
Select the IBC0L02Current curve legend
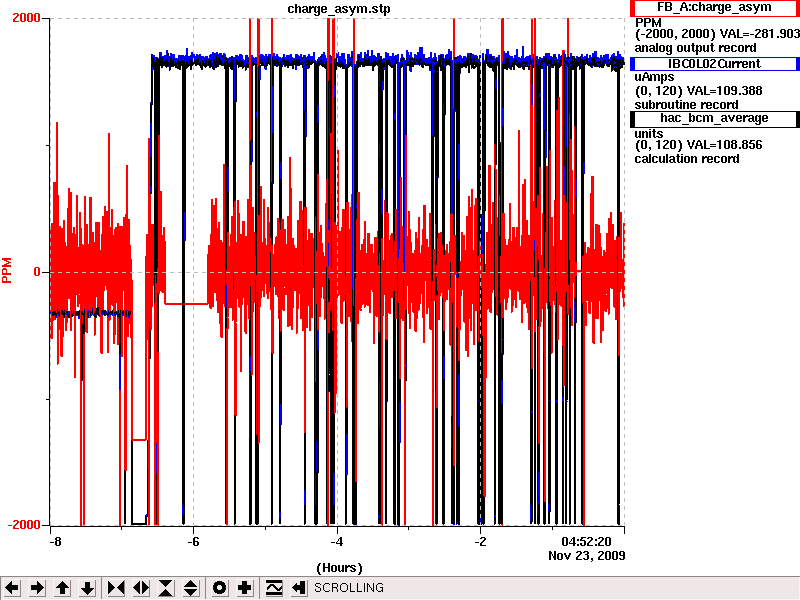[x=714, y=64]
